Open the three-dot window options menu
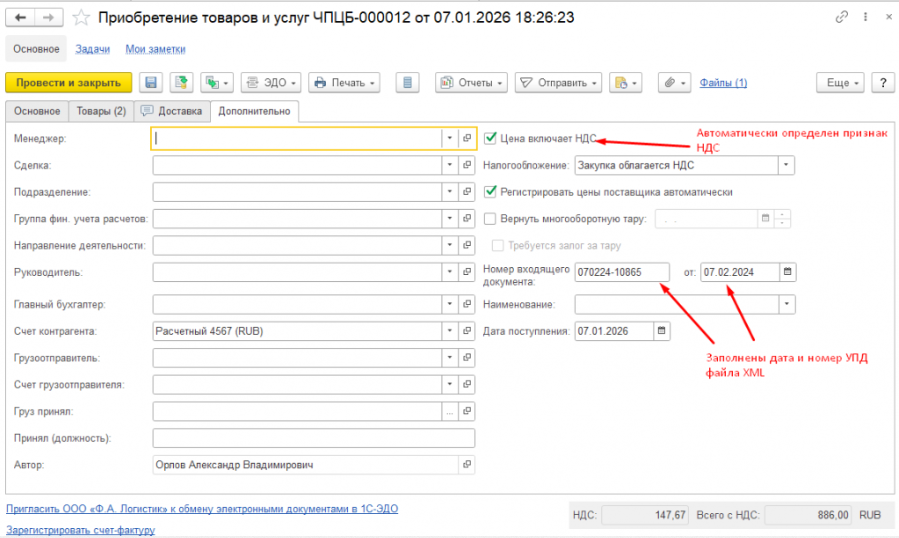The image size is (899, 538). click(x=865, y=17)
